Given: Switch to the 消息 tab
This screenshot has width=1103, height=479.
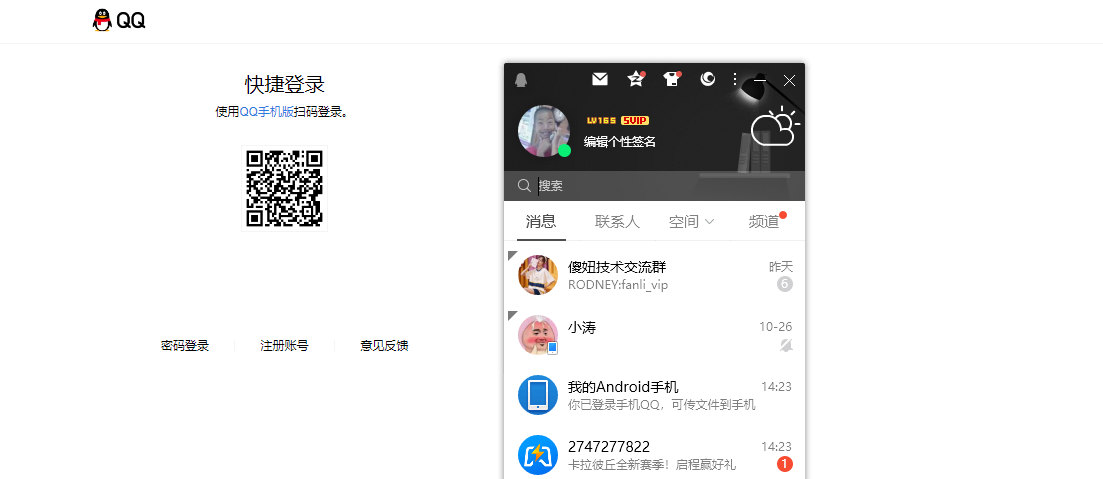Looking at the screenshot, I should pyautogui.click(x=541, y=222).
